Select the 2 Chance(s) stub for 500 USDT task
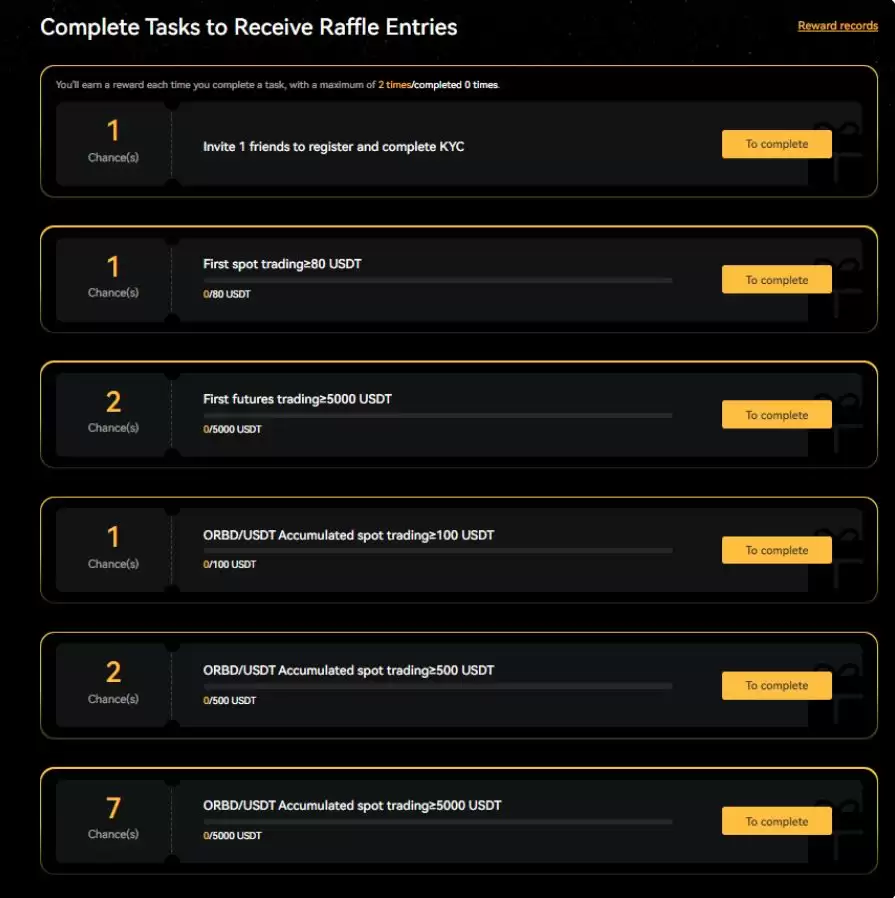Screen dimensions: 895x898 [113, 686]
